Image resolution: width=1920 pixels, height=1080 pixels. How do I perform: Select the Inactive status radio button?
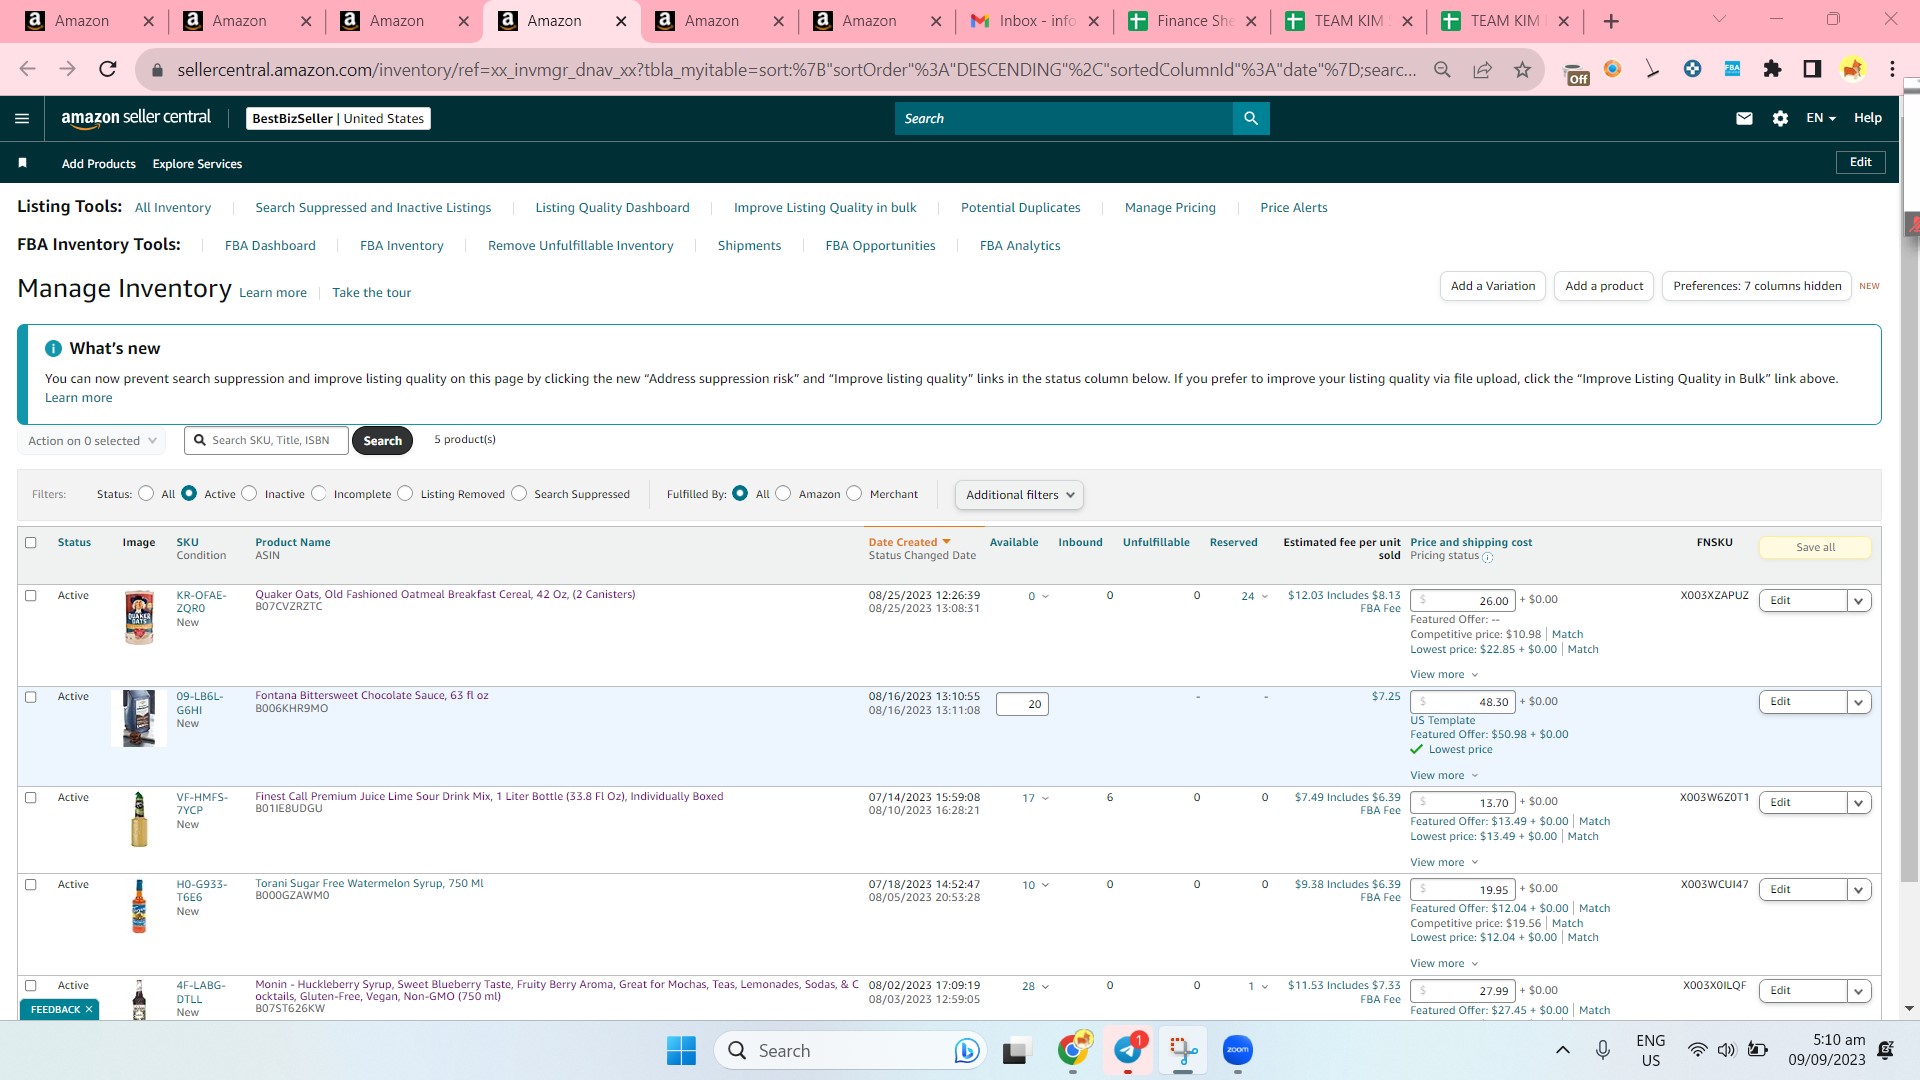(250, 493)
